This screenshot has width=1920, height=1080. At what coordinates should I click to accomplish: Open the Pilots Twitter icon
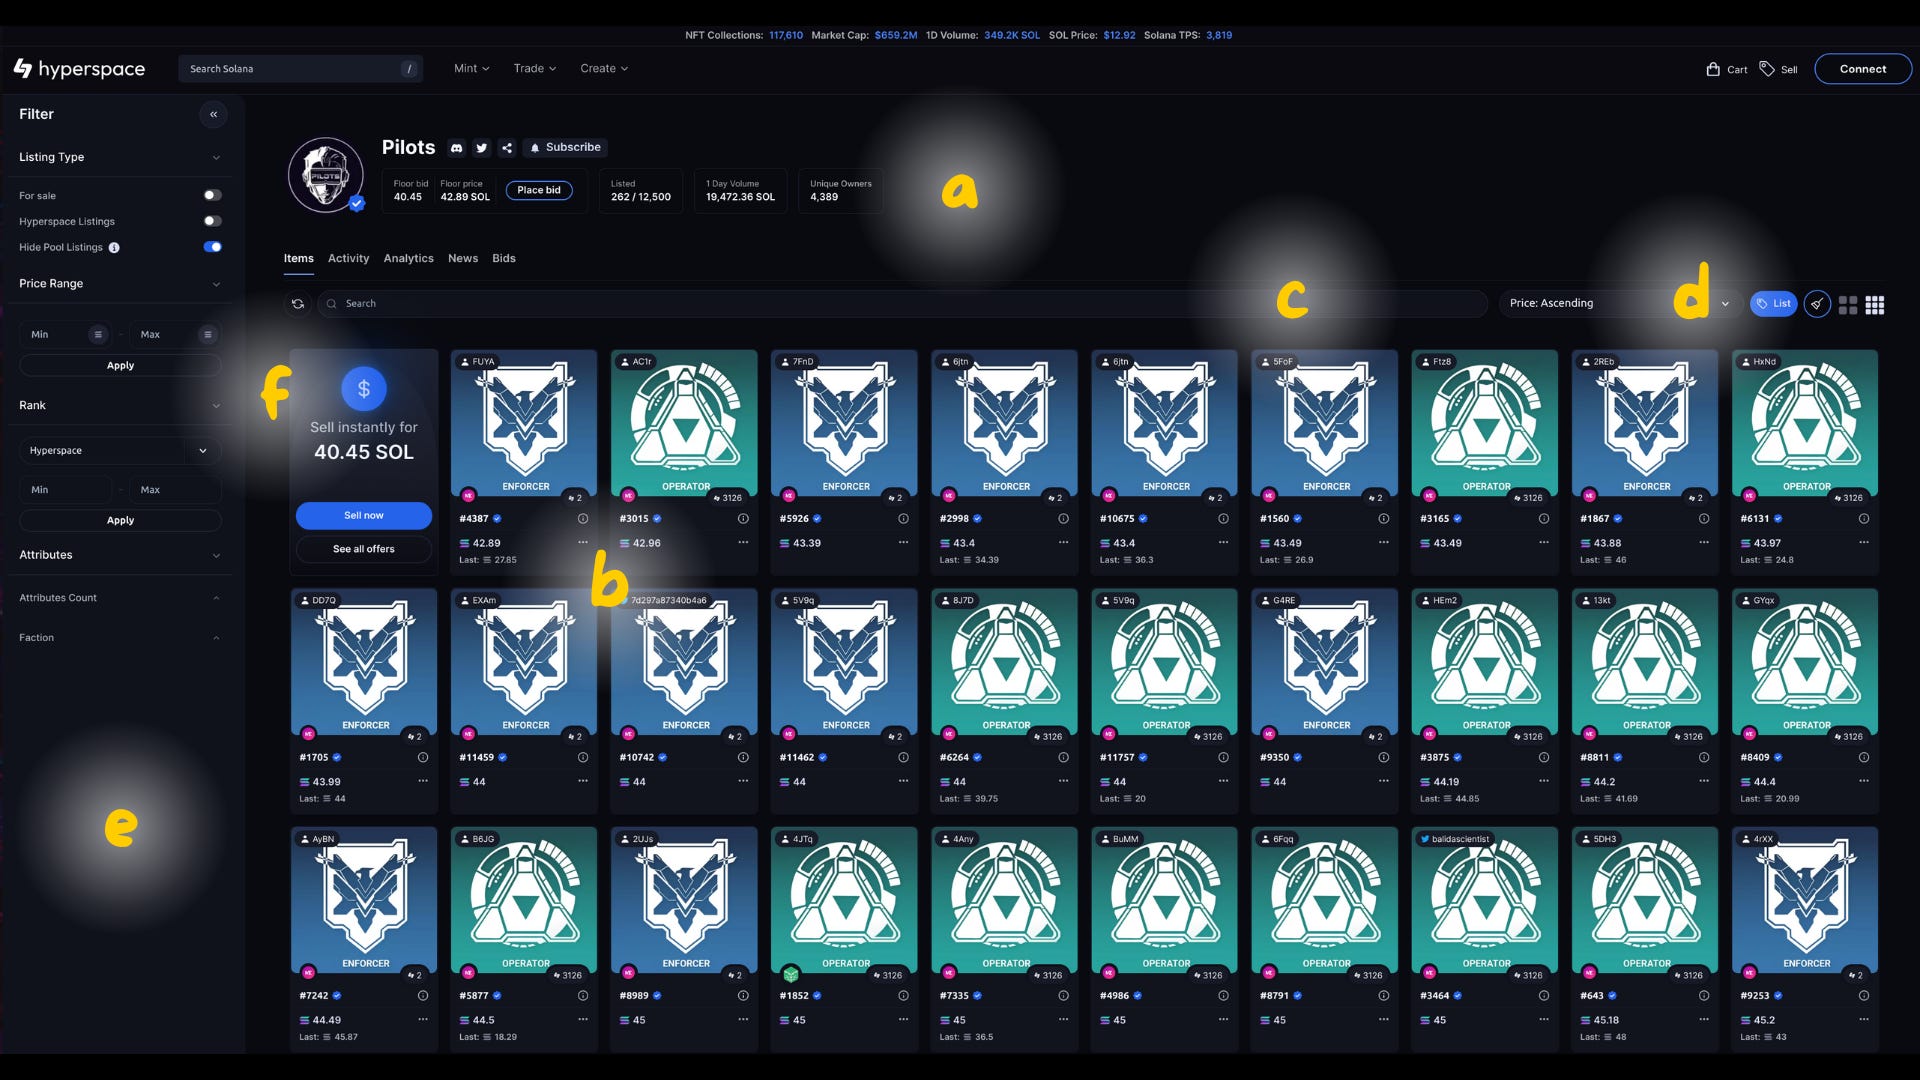[x=482, y=148]
